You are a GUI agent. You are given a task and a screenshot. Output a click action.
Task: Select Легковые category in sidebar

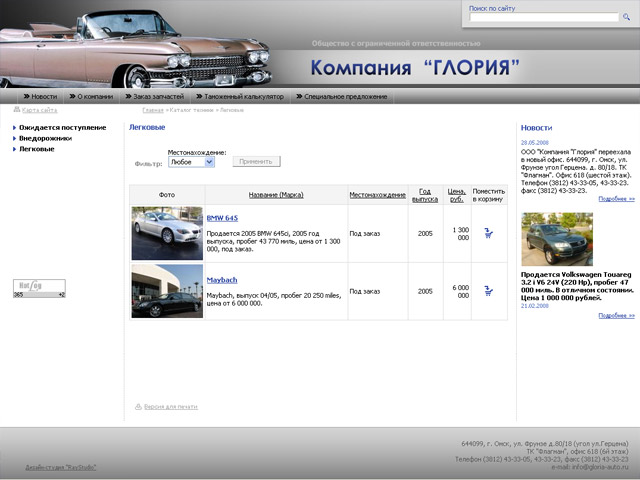pyautogui.click(x=37, y=149)
